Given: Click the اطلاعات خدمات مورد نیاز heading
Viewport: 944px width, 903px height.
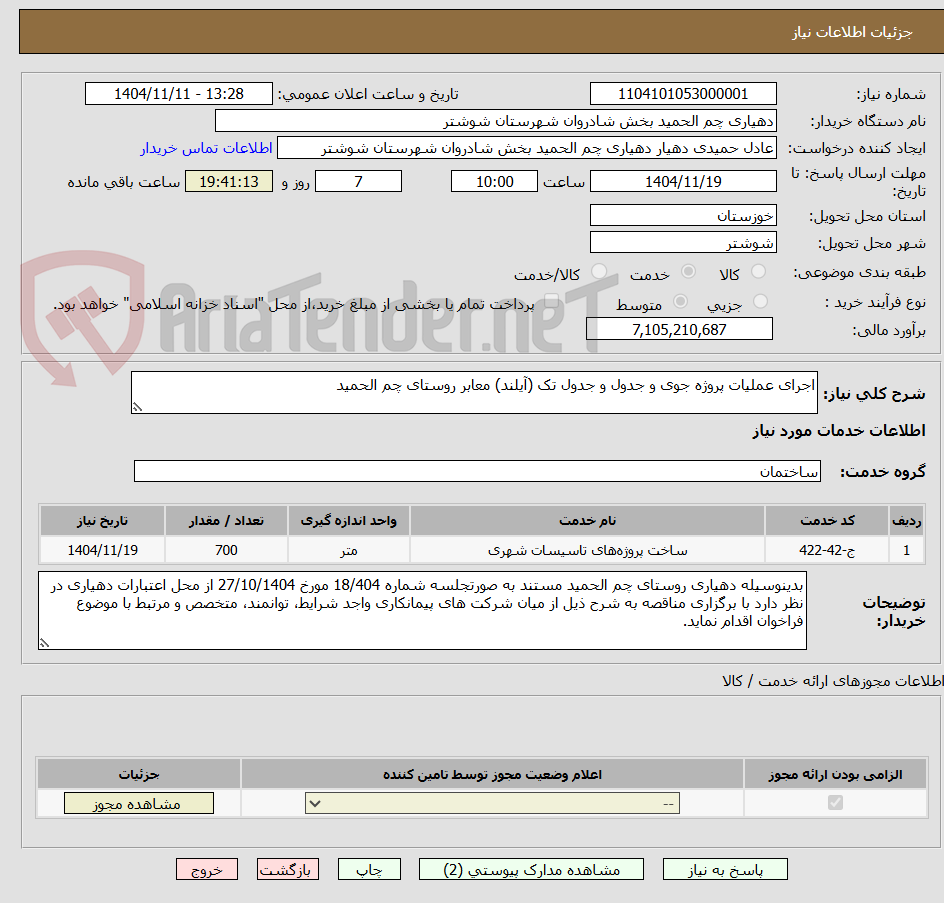Looking at the screenshot, I should (x=839, y=430).
